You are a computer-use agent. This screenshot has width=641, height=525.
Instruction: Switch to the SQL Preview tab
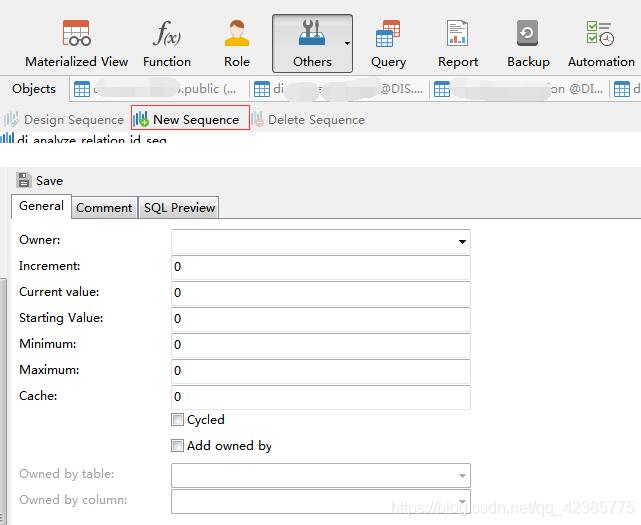(x=179, y=208)
